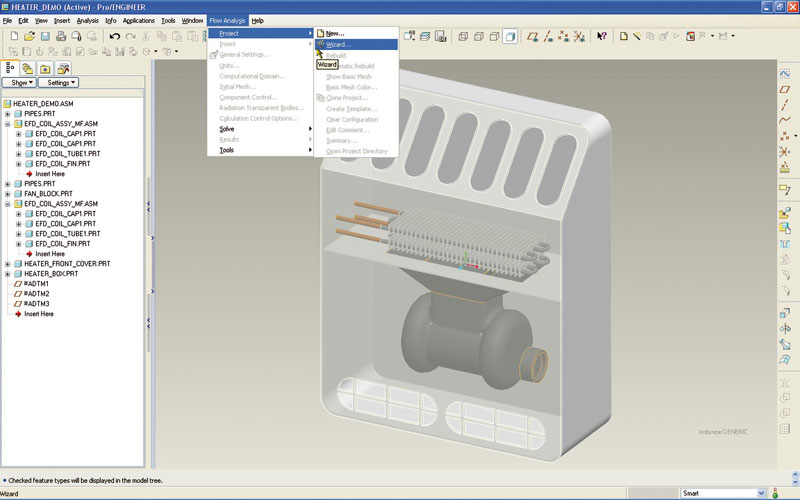Select the first EFD_COIL_FIN.PRT row

[x=62, y=164]
